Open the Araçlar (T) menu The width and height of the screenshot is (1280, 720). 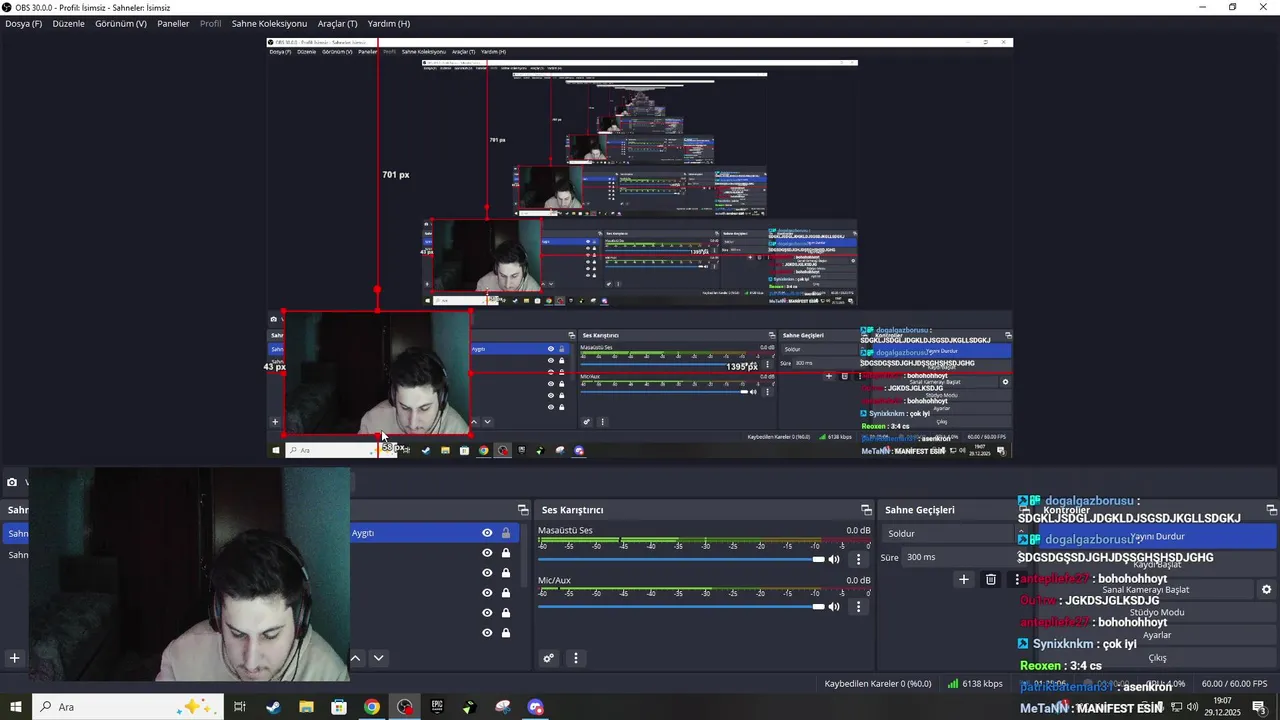coord(337,23)
